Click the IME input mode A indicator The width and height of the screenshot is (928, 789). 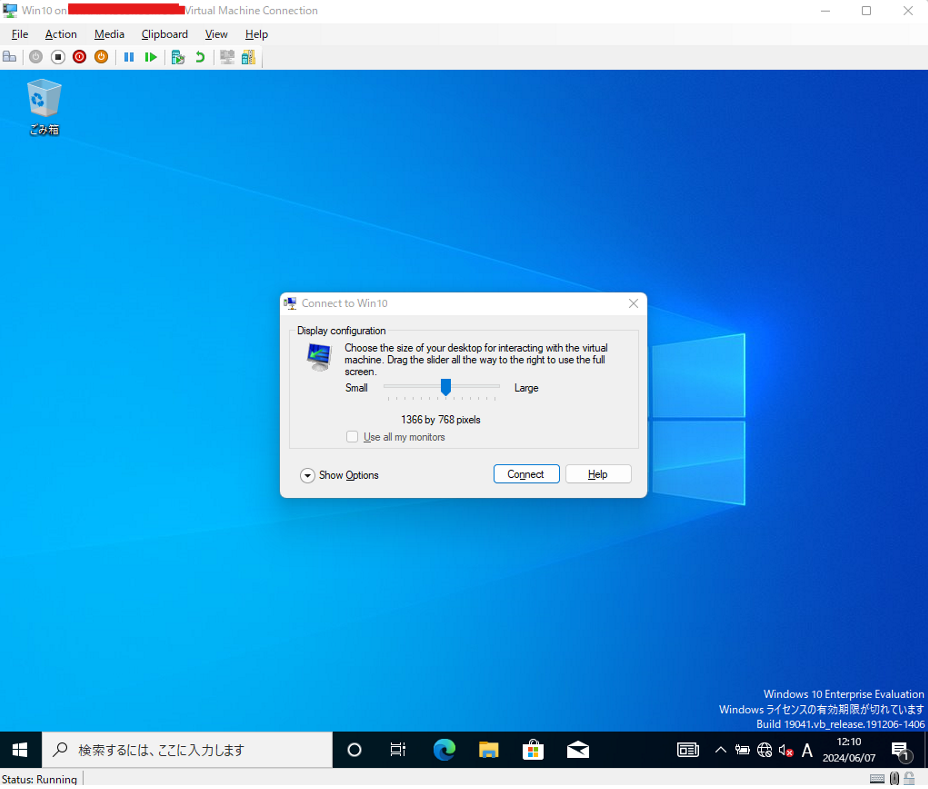tap(807, 750)
